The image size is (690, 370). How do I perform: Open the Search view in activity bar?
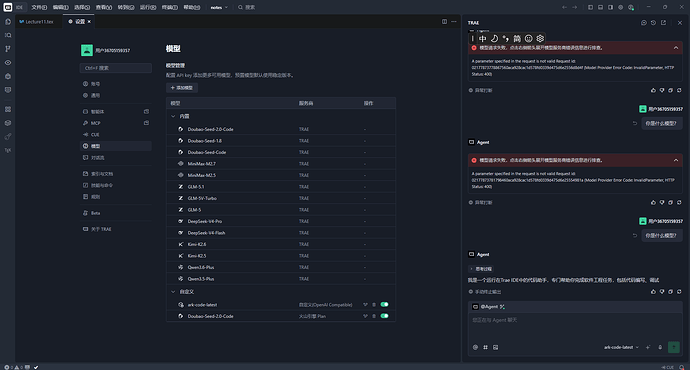pos(8,35)
